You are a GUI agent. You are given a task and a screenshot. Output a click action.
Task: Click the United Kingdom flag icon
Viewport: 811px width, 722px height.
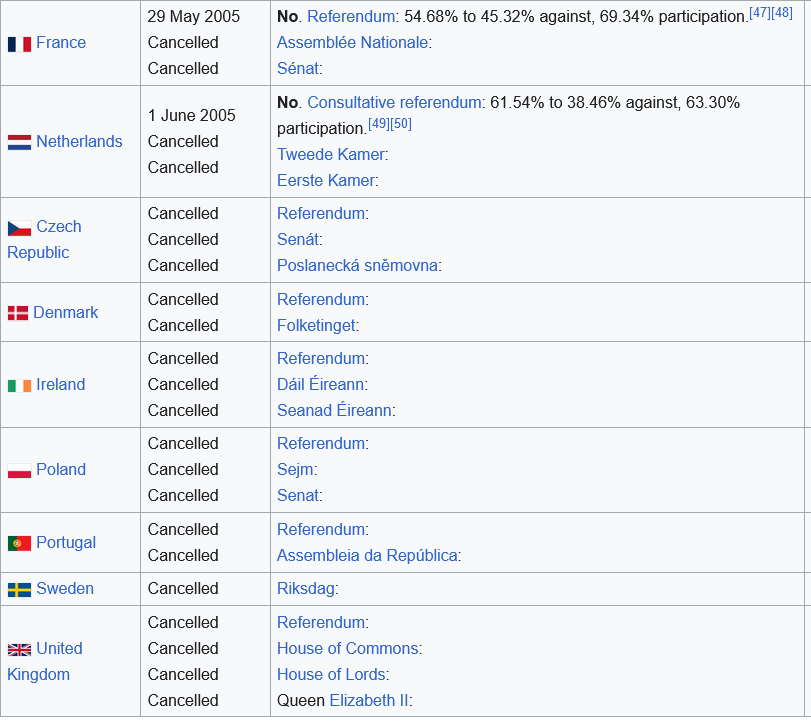[19, 650]
